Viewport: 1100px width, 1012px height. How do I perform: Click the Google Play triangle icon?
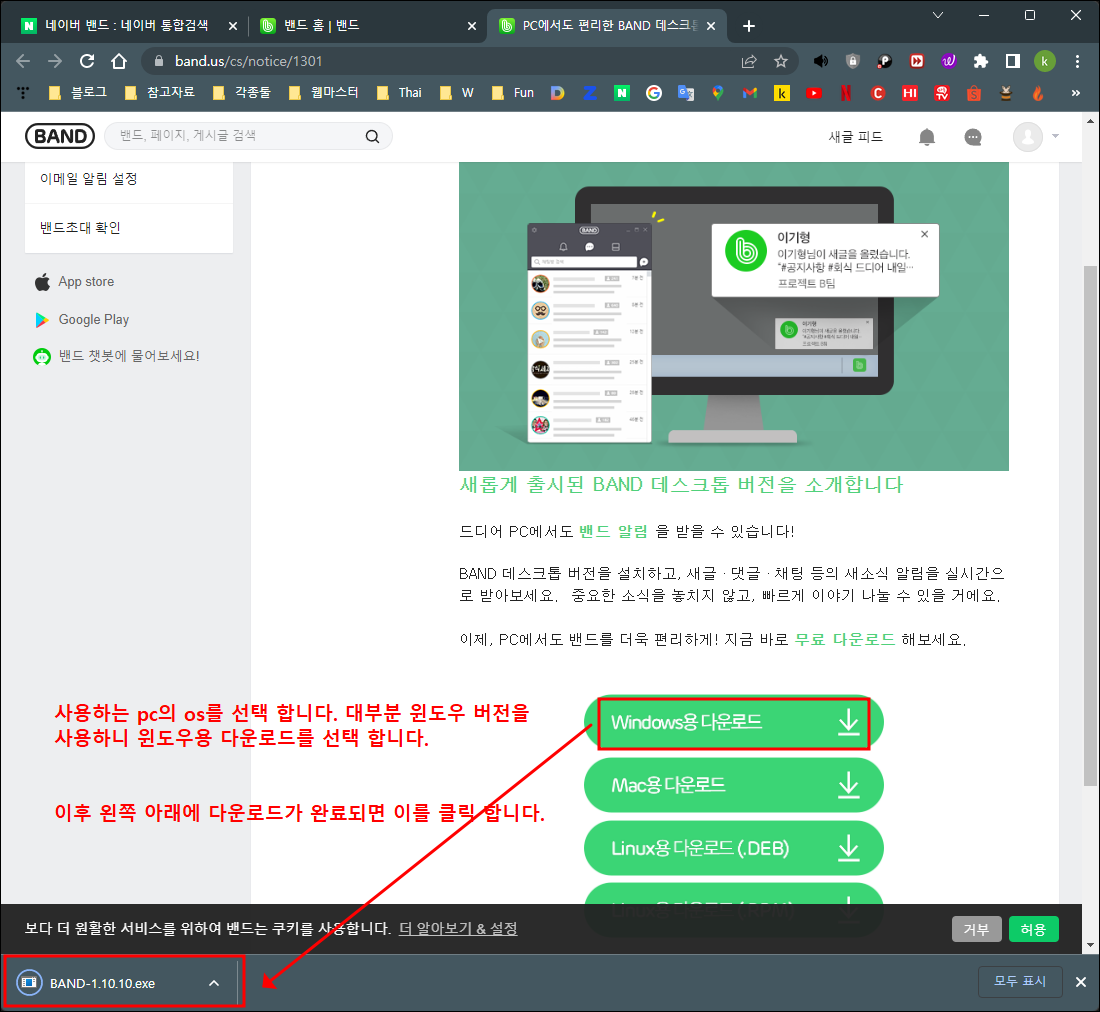(43, 319)
